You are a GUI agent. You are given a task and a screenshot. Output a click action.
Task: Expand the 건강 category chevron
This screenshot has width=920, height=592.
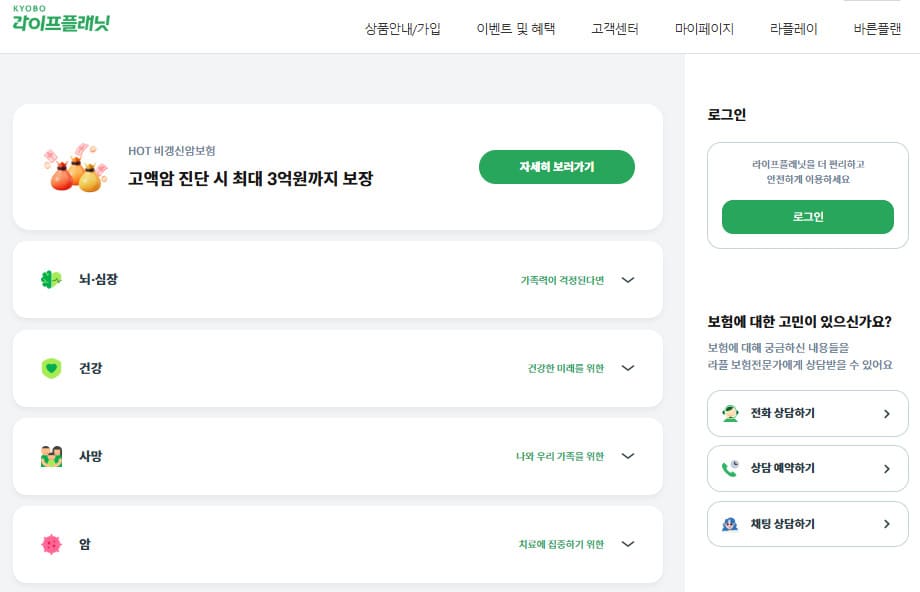(x=628, y=368)
